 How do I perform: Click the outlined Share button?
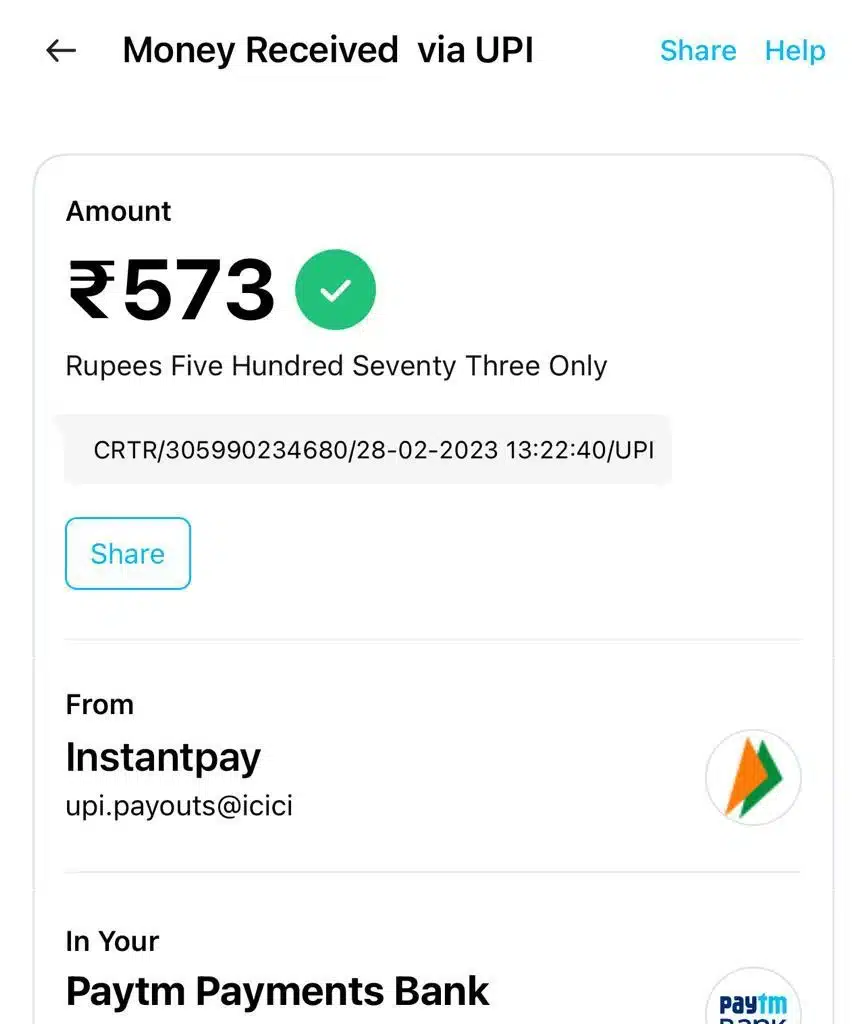128,553
